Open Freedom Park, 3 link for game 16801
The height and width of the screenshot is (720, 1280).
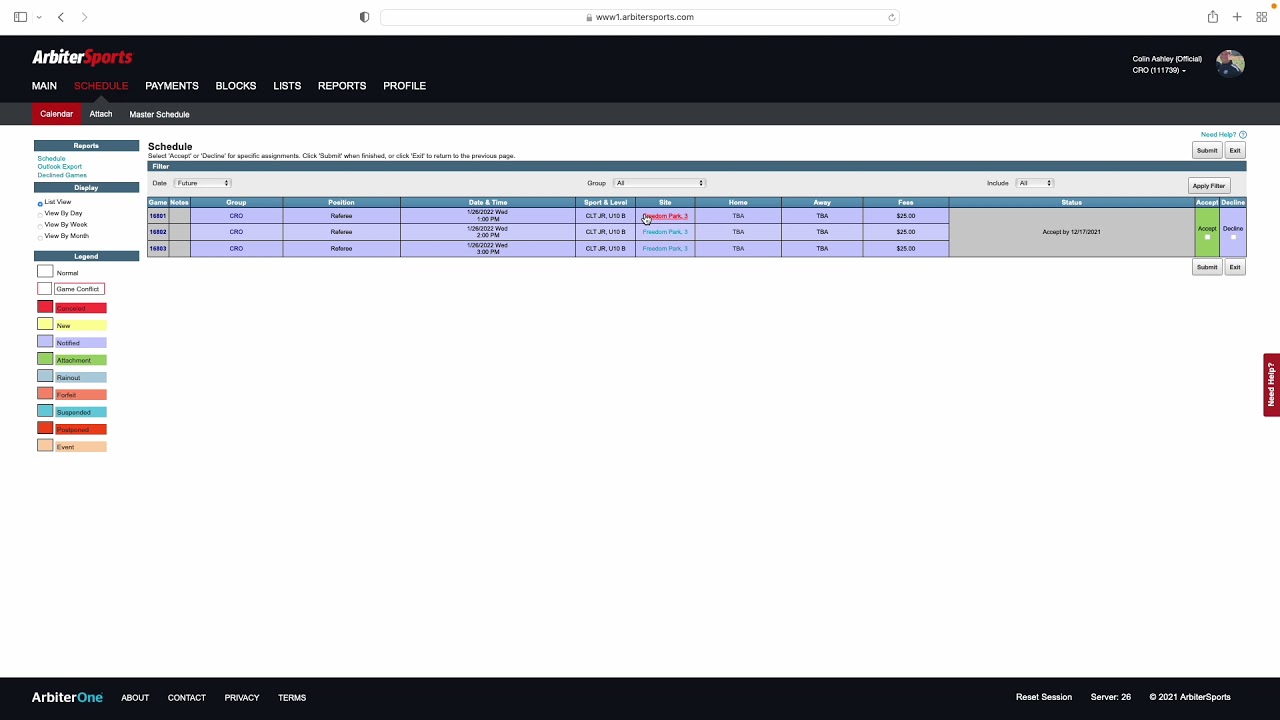tap(665, 216)
